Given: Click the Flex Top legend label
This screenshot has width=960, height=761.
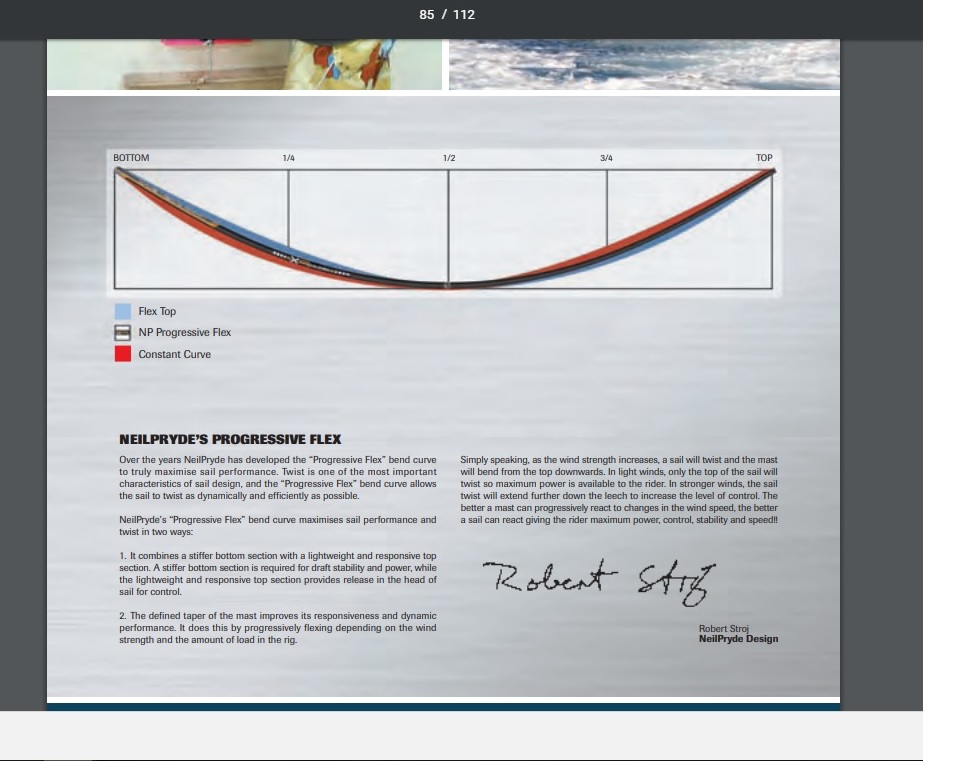Looking at the screenshot, I should (157, 311).
